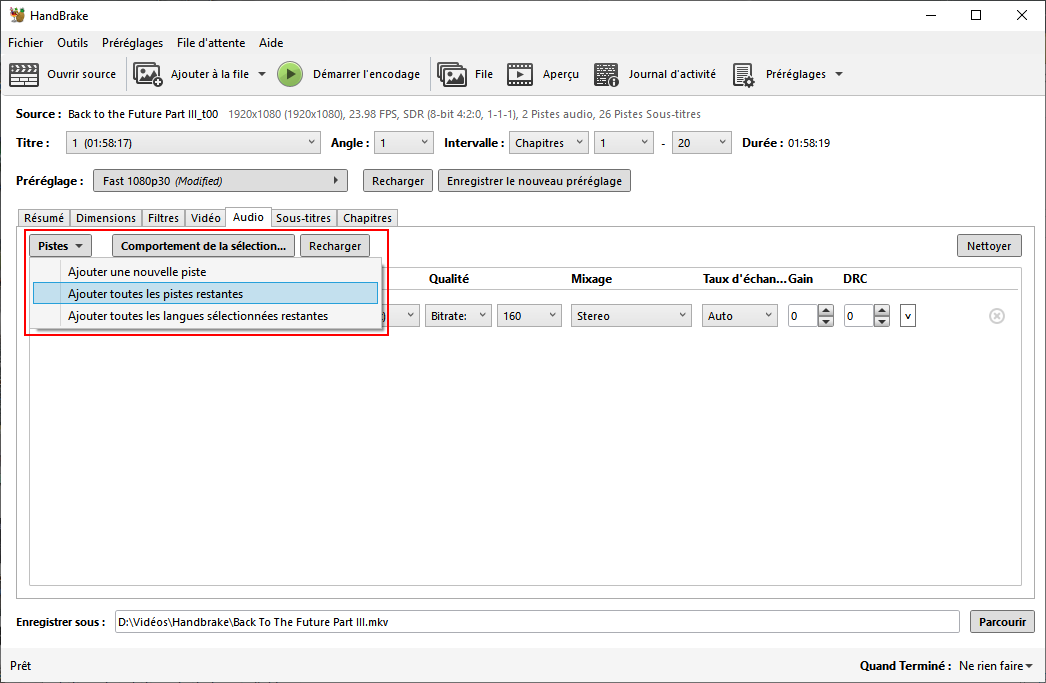
Task: Open the File queue icon
Action: (x=452, y=74)
